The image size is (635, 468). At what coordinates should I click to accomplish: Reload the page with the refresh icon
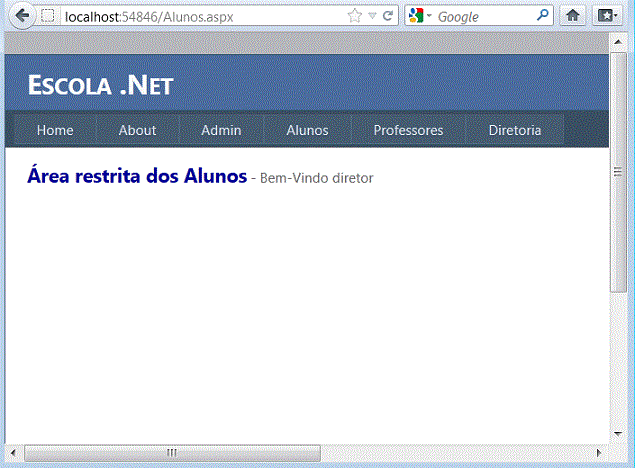click(x=388, y=16)
